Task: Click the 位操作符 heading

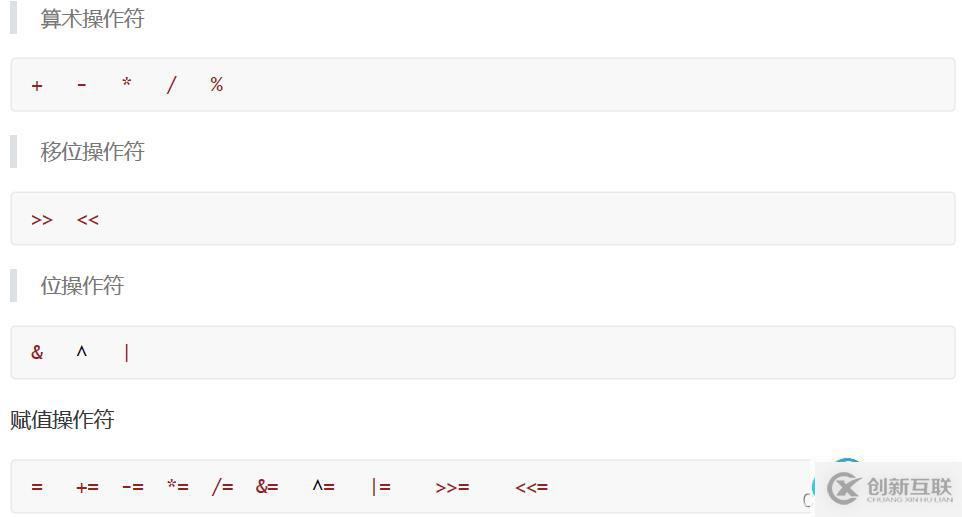Action: click(82, 286)
